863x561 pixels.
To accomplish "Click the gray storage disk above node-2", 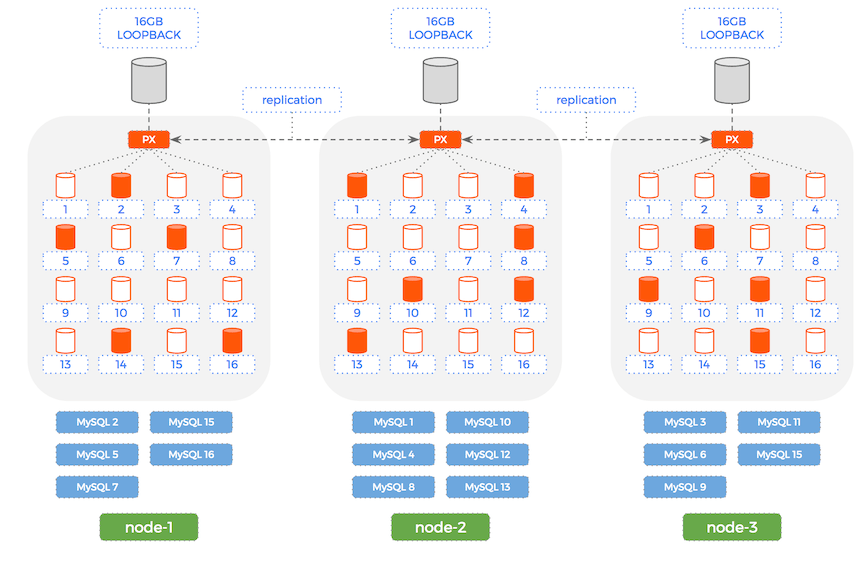I will [440, 80].
